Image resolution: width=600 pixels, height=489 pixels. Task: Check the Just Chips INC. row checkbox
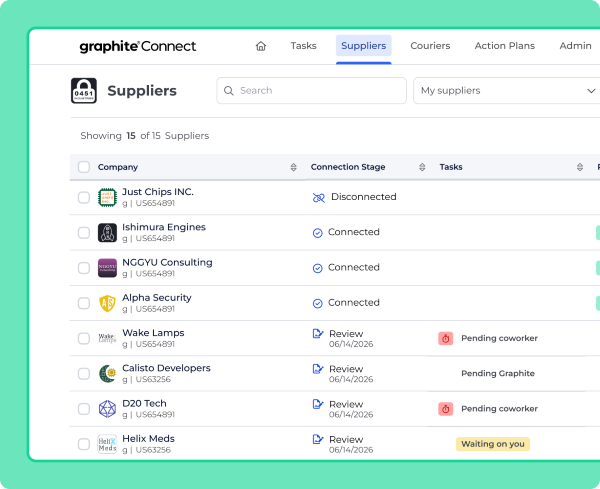[84, 197]
